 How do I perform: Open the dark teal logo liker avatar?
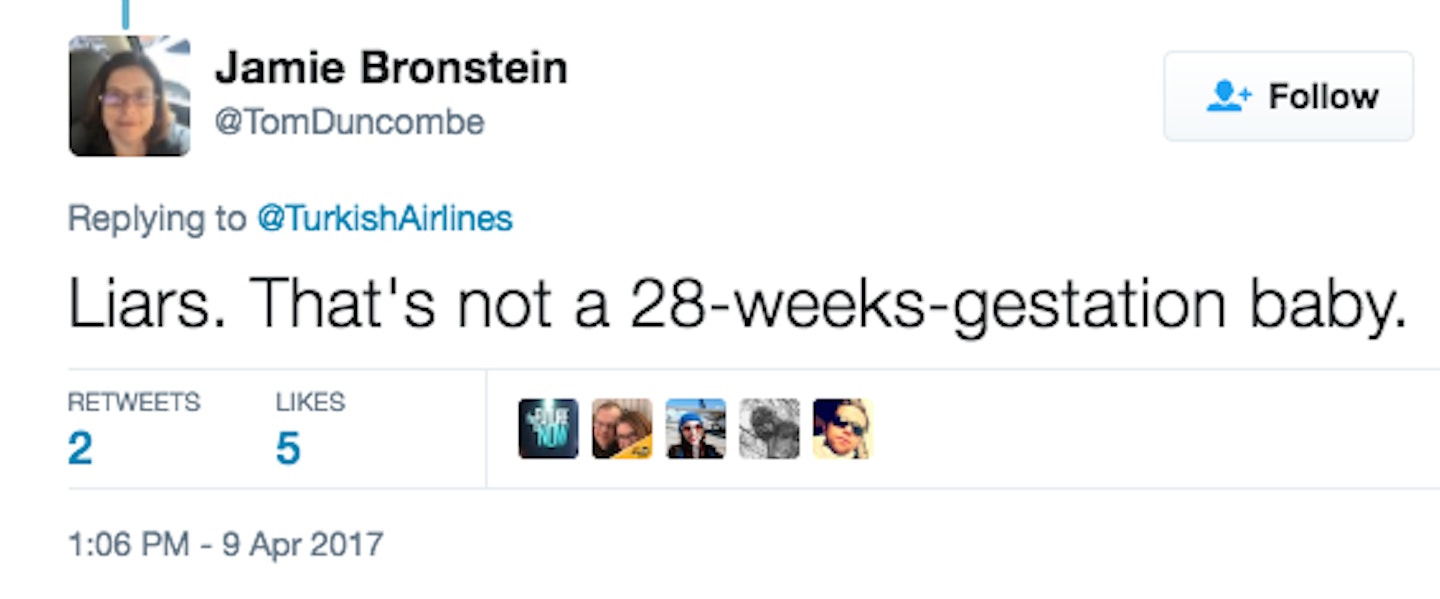point(548,428)
